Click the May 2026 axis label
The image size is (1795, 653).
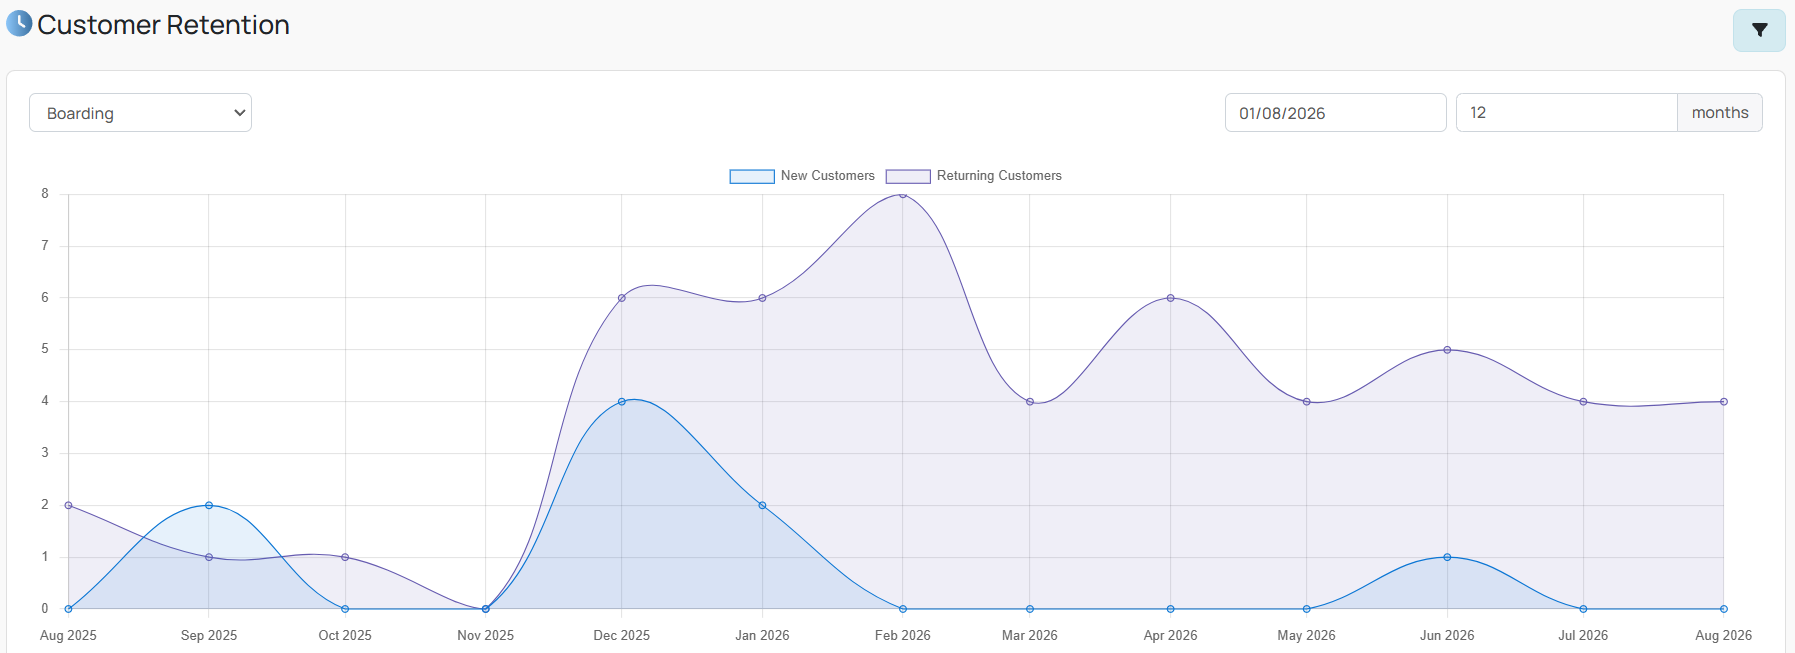(x=1306, y=636)
